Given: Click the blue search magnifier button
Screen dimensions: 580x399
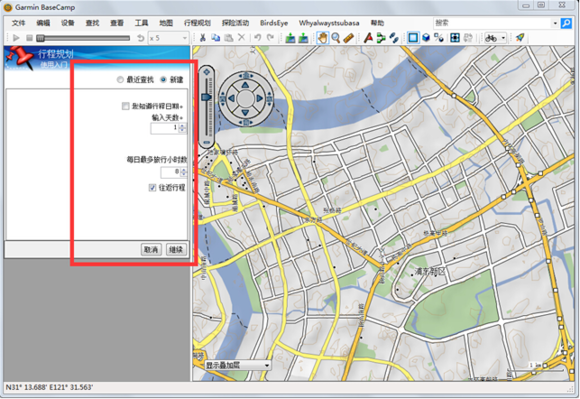Looking at the screenshot, I should pos(566,23).
